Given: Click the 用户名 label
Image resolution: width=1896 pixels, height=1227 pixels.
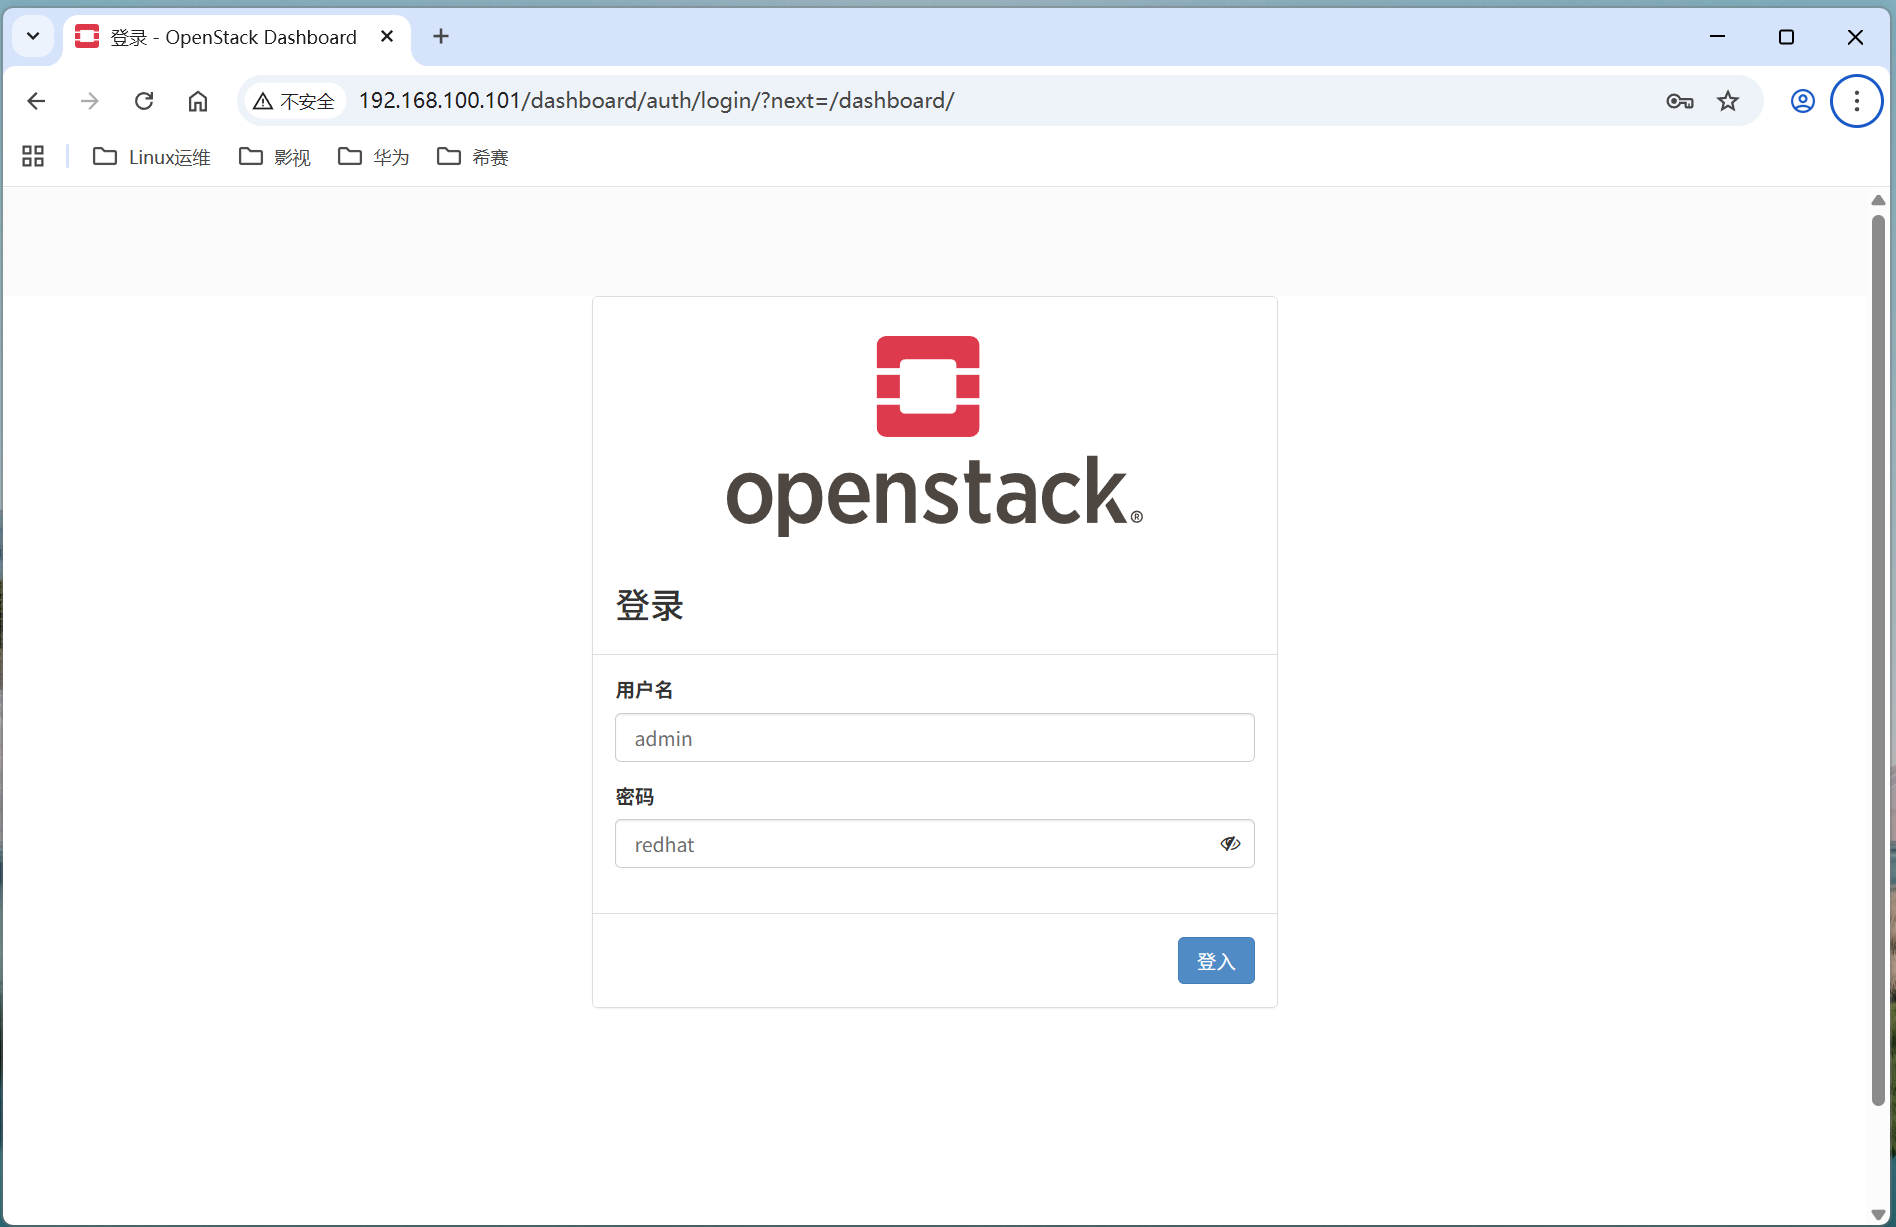Looking at the screenshot, I should click(644, 690).
